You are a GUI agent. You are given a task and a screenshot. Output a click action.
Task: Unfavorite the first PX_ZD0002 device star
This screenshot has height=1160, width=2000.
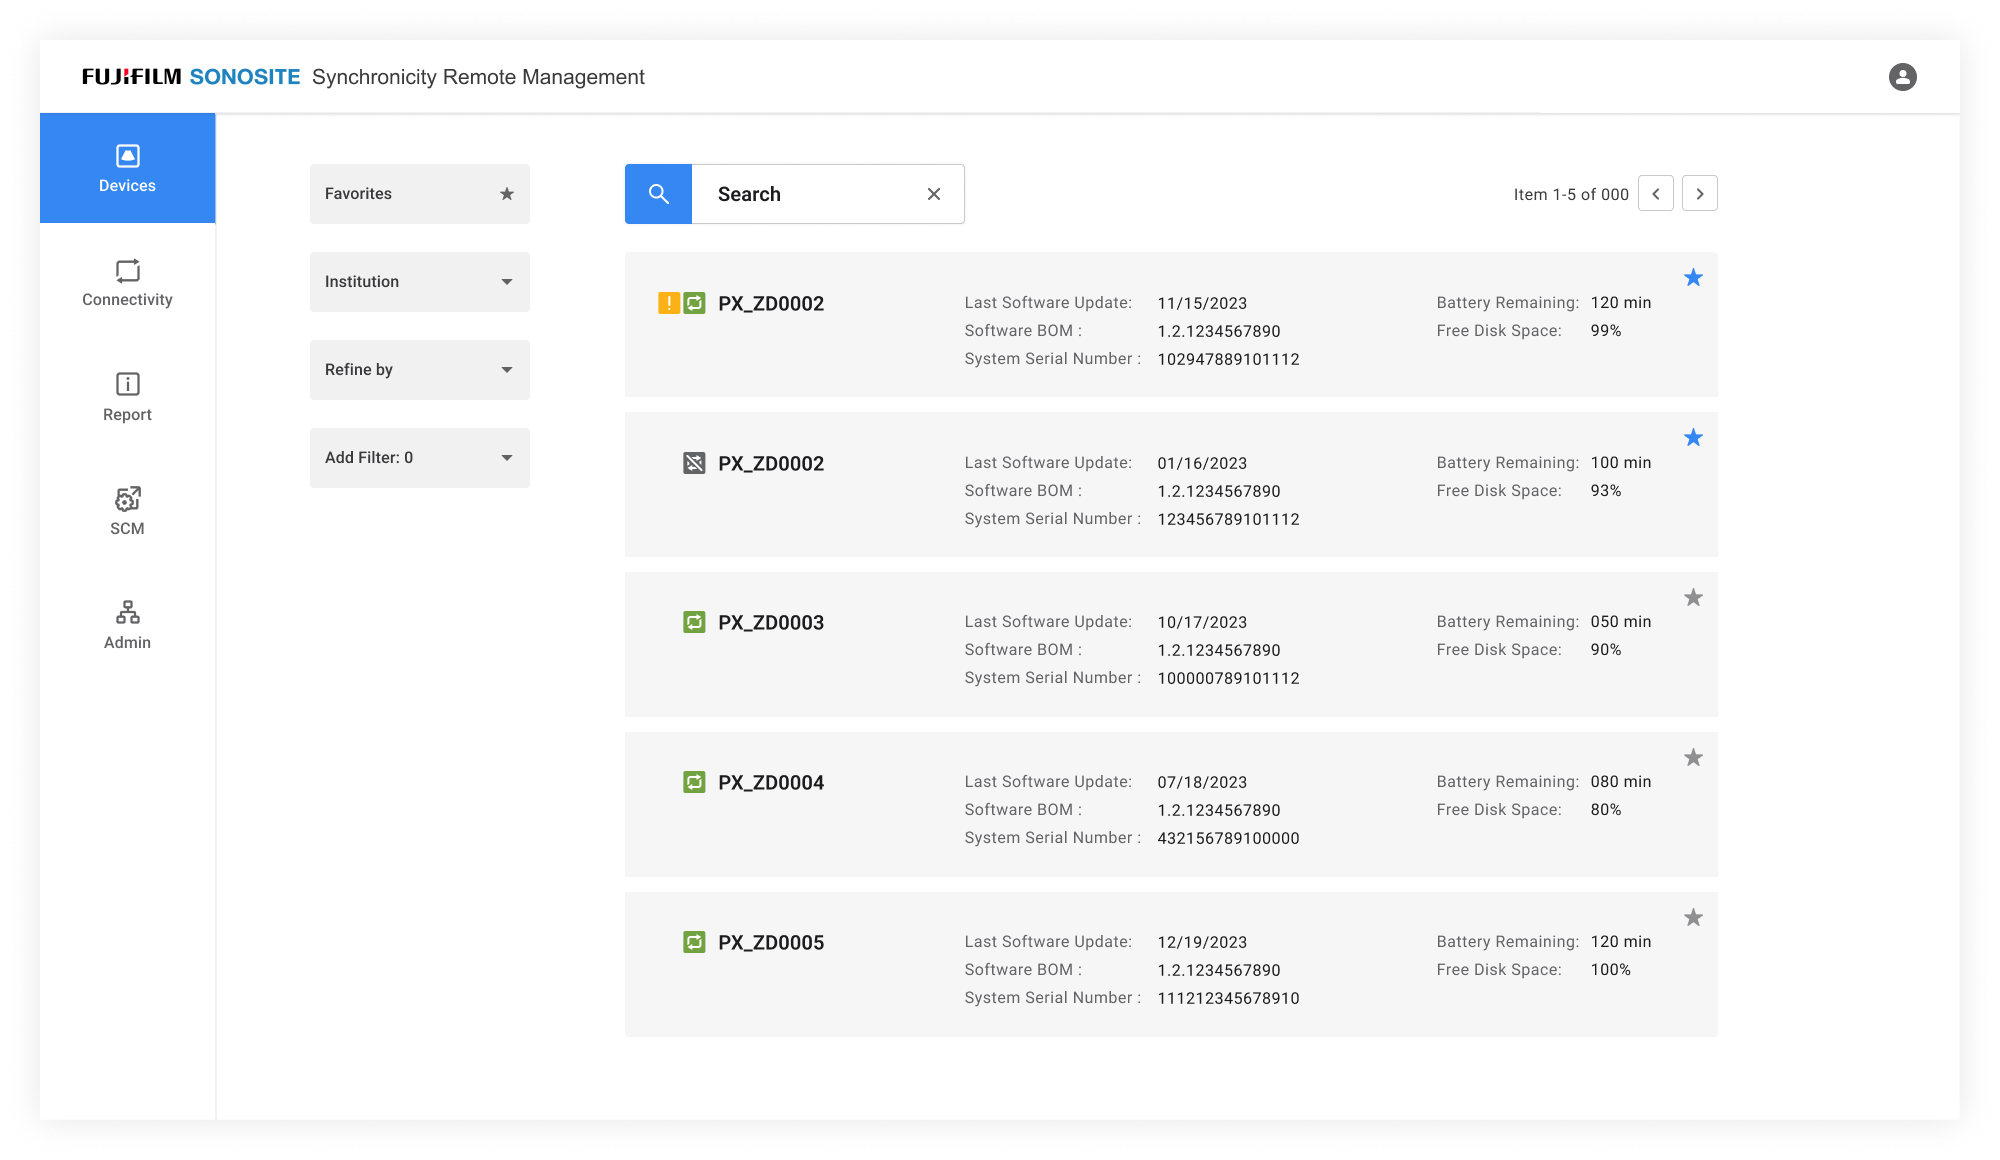click(1693, 278)
